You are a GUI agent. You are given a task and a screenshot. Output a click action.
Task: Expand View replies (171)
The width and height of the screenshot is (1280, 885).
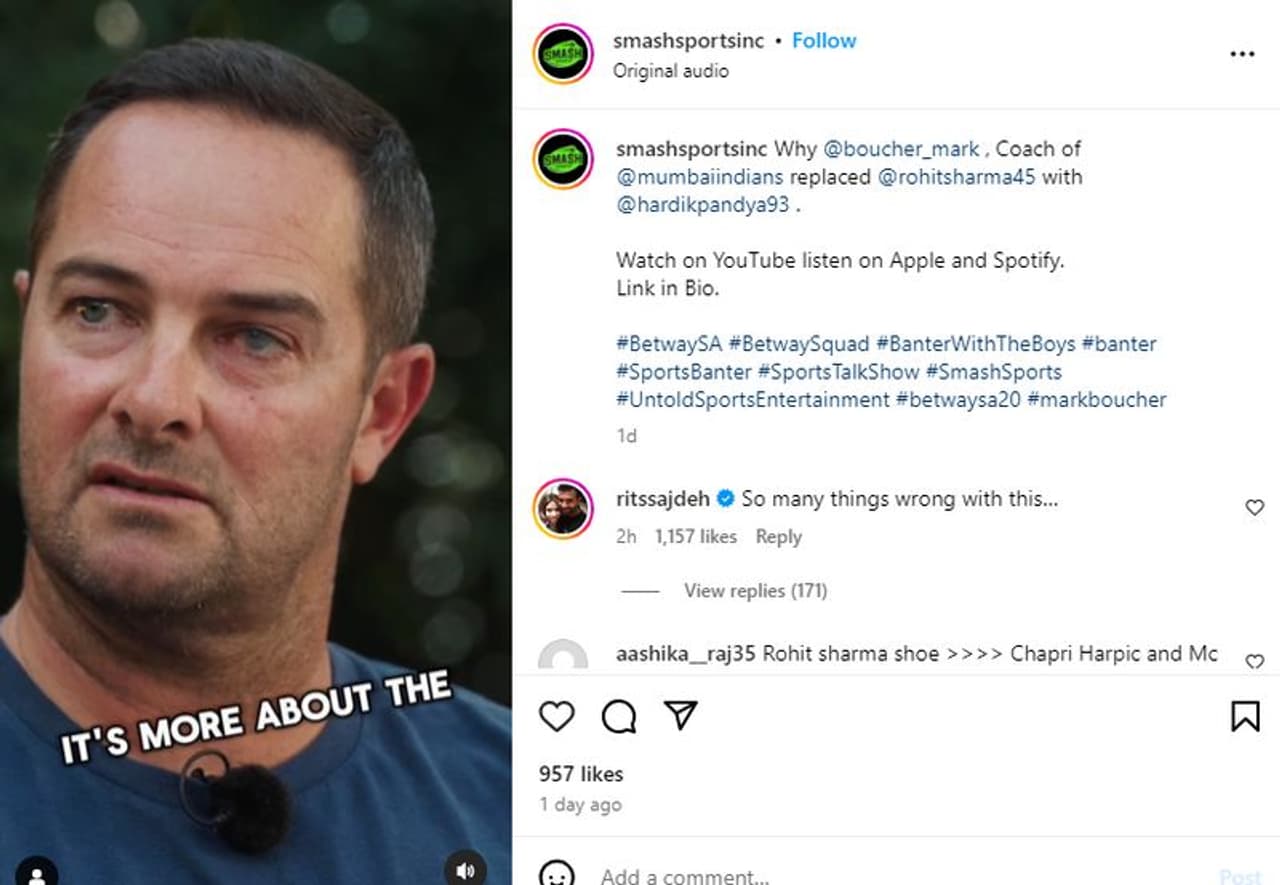pos(755,591)
